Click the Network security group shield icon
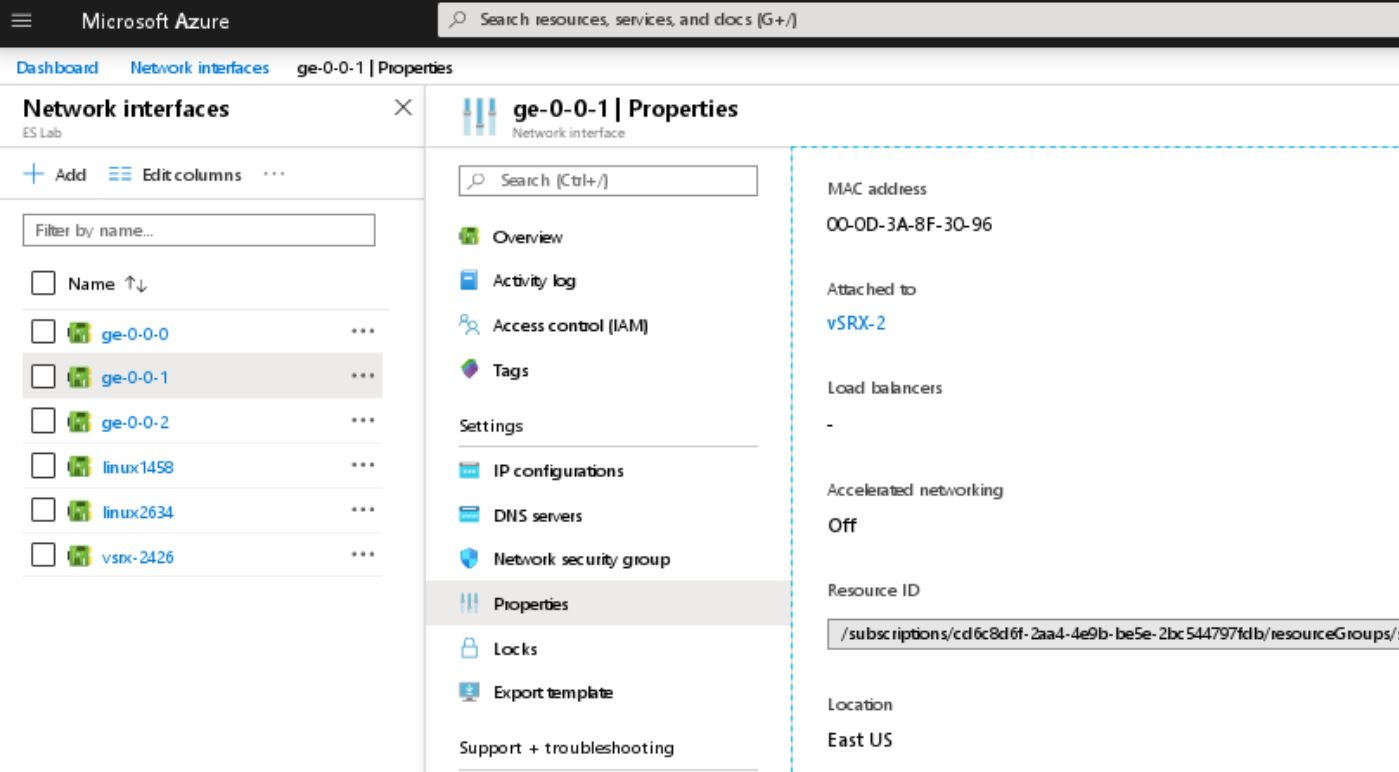Screen dimensions: 1399x772 coord(469,559)
